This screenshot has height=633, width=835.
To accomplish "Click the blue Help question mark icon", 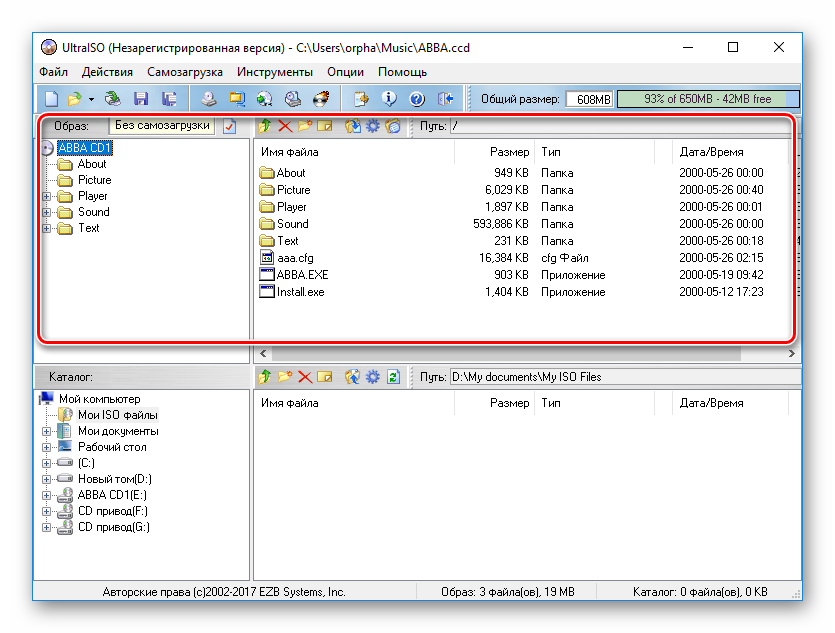I will tap(417, 99).
